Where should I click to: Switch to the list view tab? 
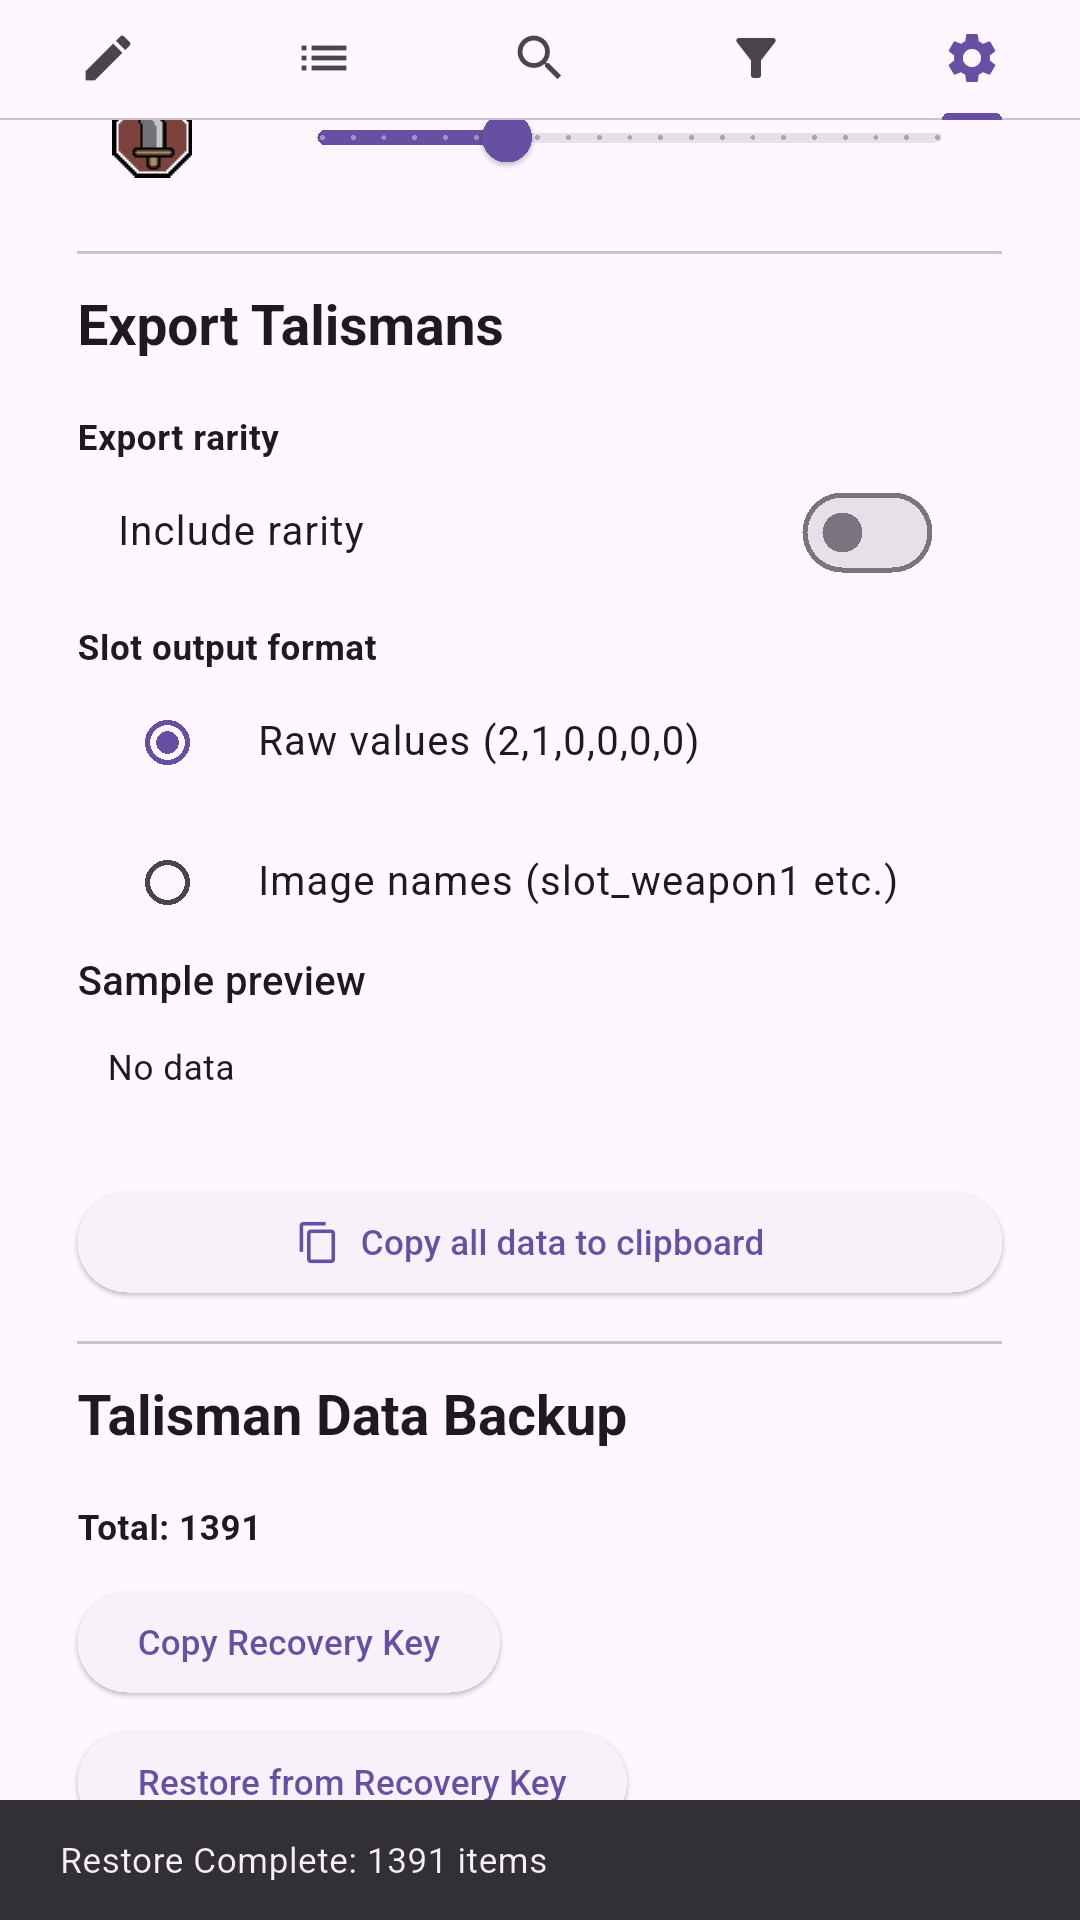point(324,58)
